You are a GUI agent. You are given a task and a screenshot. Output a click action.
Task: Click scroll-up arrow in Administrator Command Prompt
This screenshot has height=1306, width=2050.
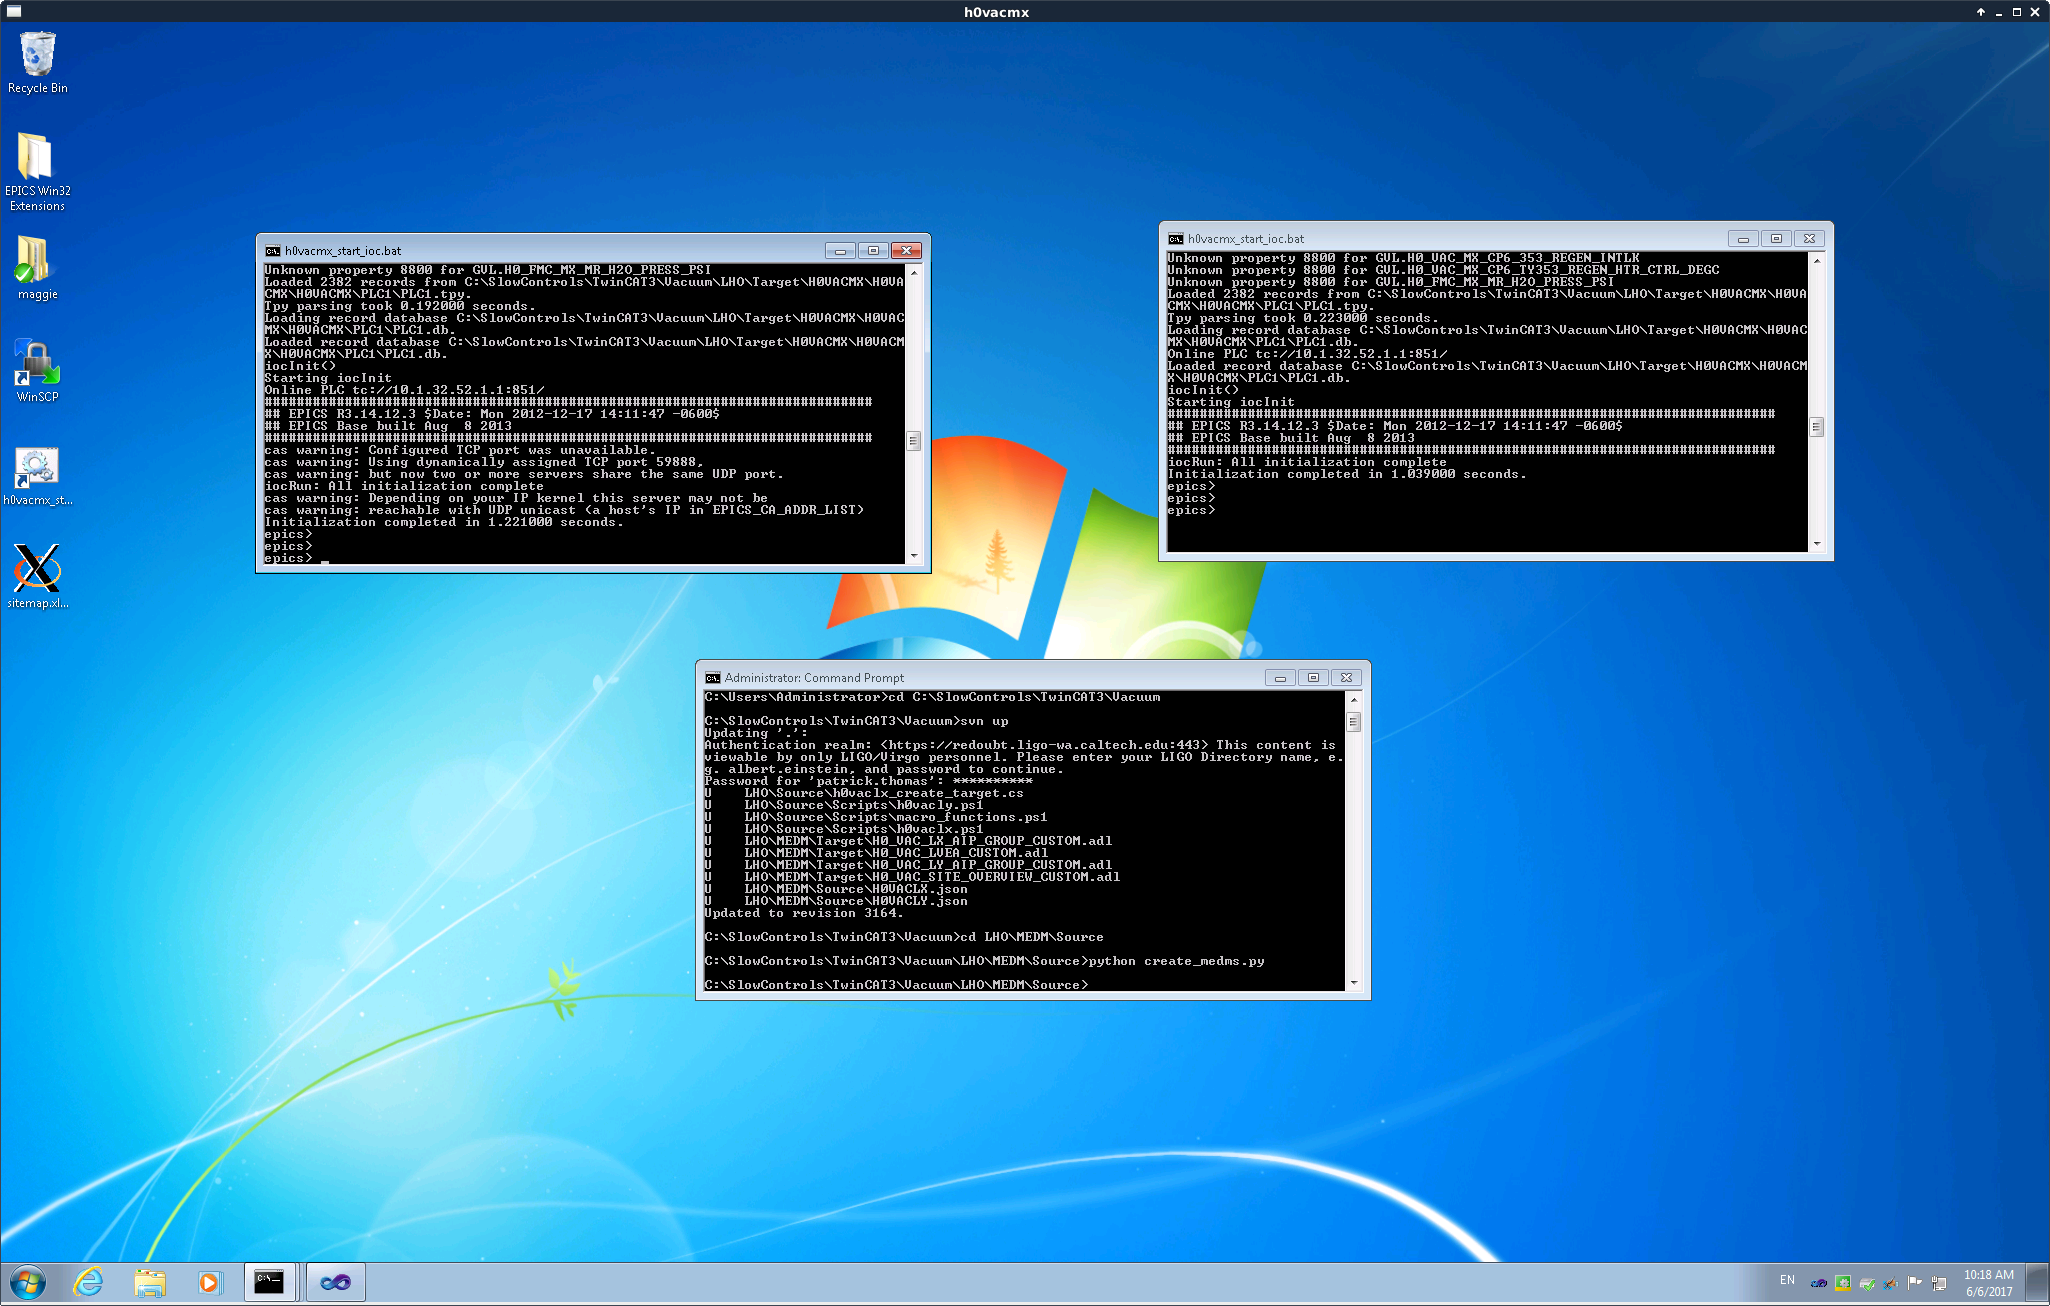click(x=1353, y=699)
